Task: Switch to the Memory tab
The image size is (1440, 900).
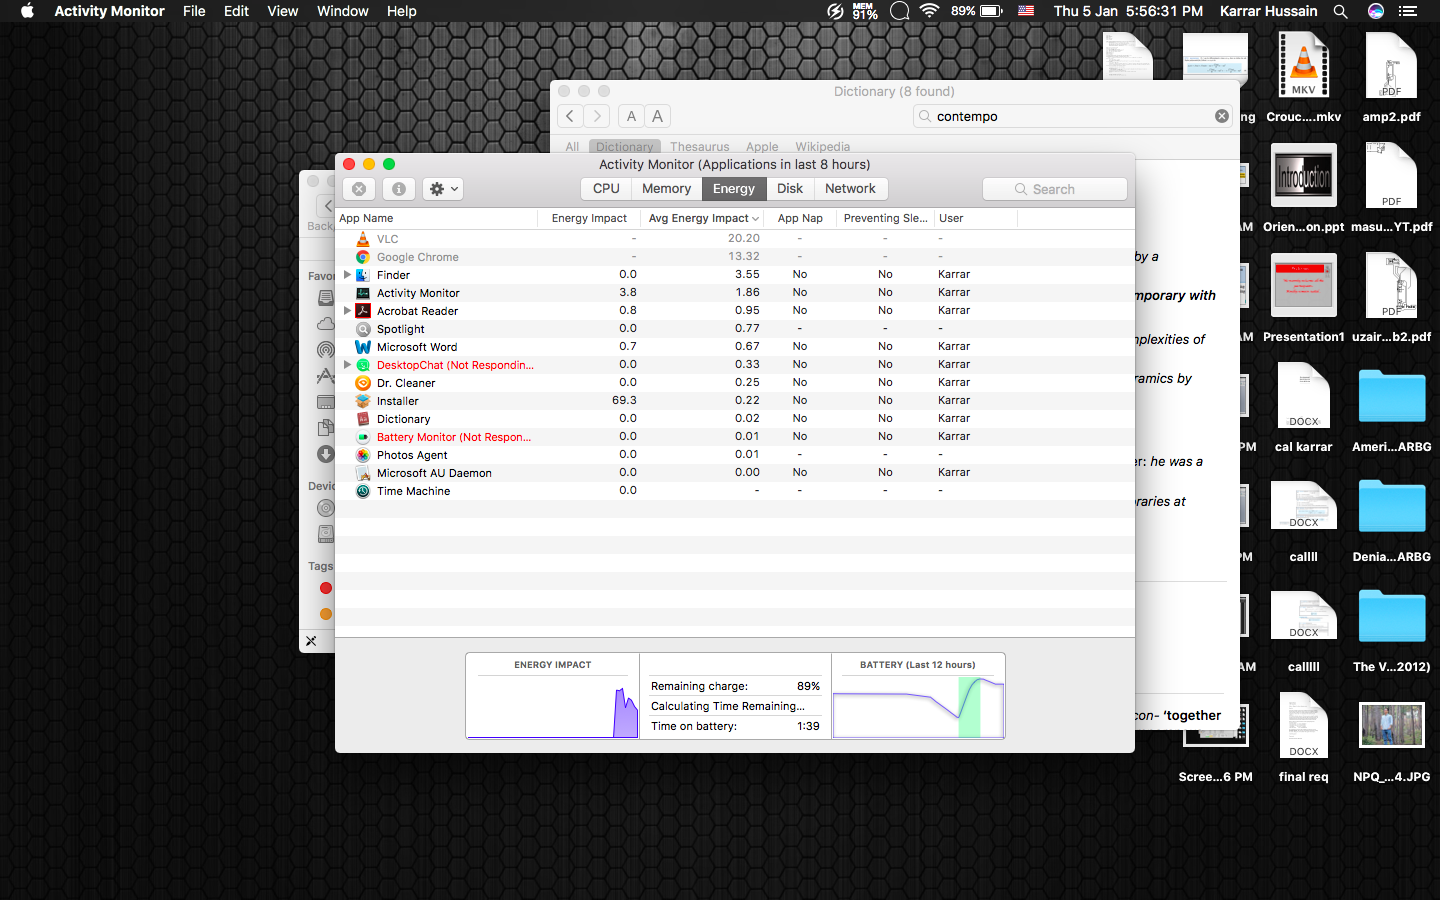Action: pos(666,188)
